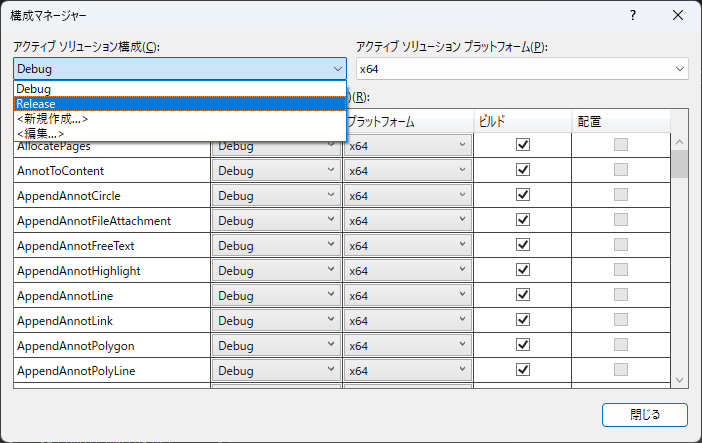The height and width of the screenshot is (443, 702).
Task: Select the AppendAnnotFileAttachment project row
Action: coord(110,221)
